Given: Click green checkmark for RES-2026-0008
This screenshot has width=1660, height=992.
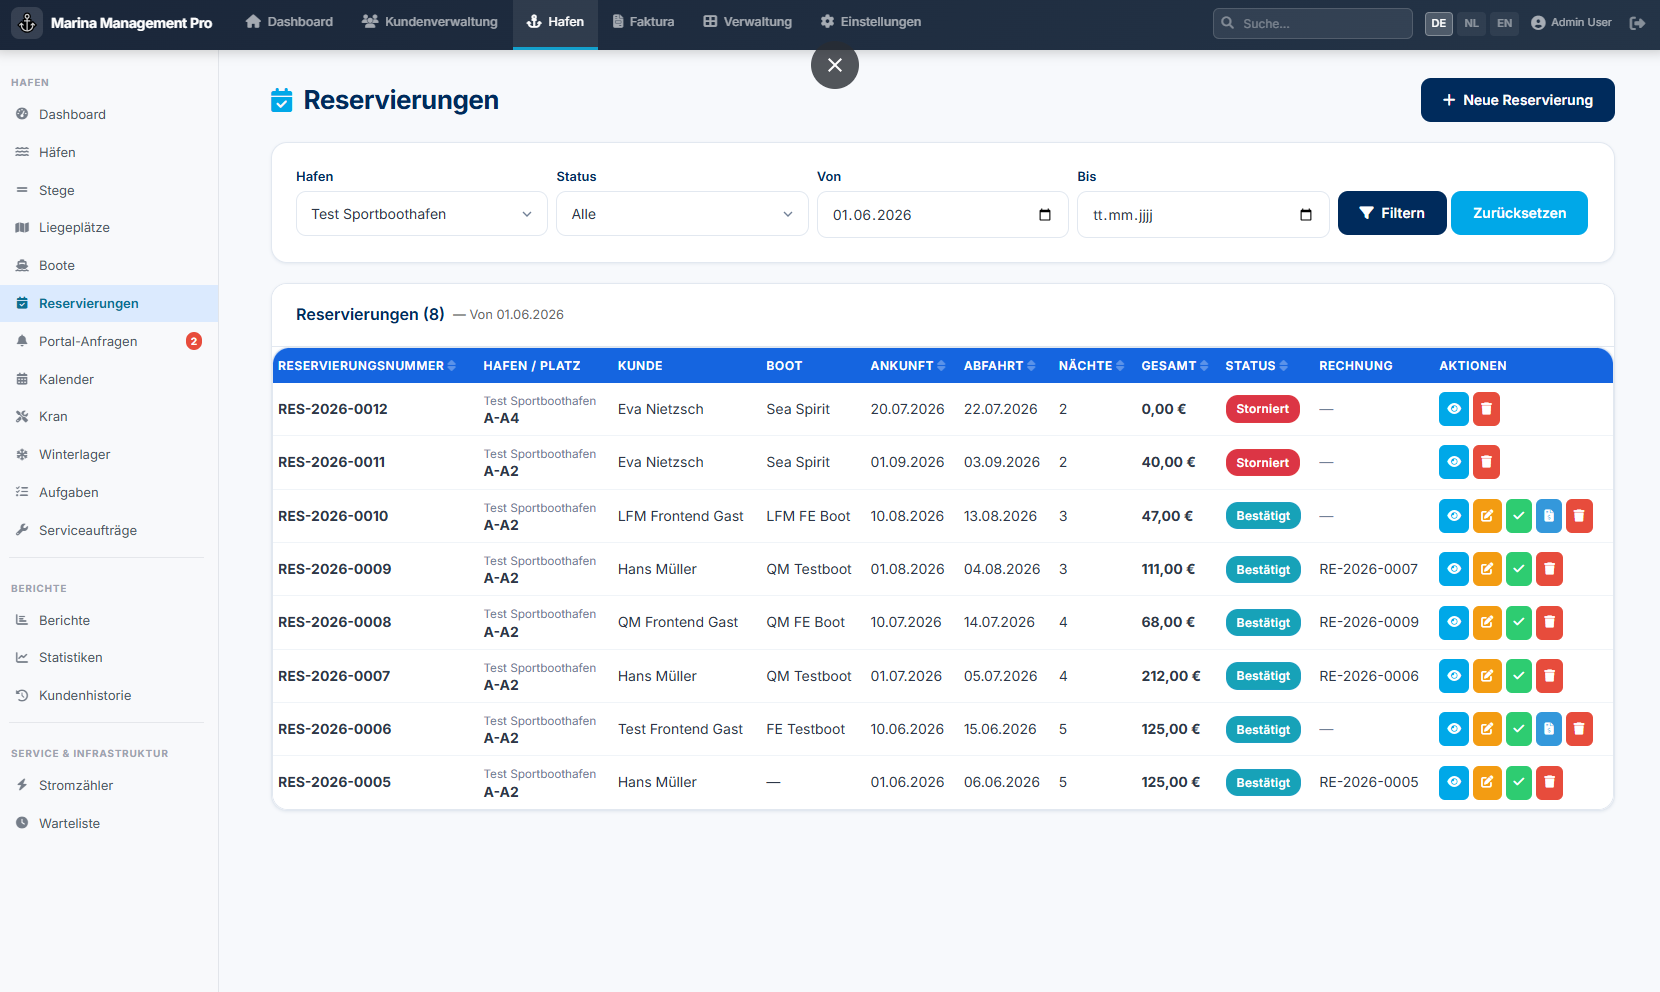Looking at the screenshot, I should click(1519, 622).
